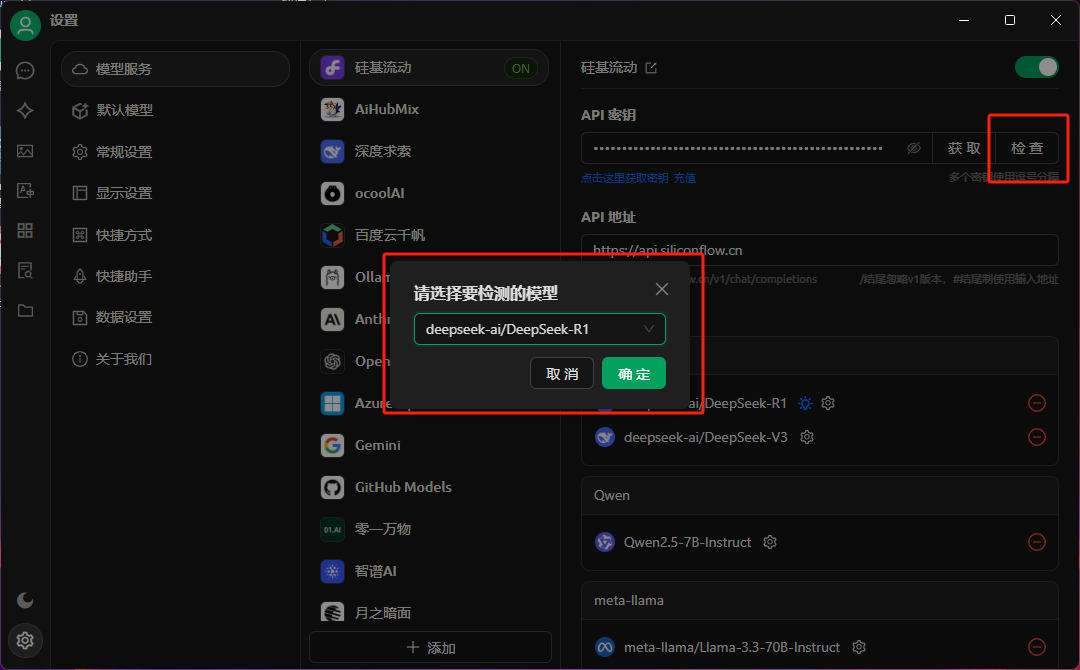1080x670 pixels.
Task: Remove the Qwen2.5-7B-Instruct model
Action: pos(1037,542)
